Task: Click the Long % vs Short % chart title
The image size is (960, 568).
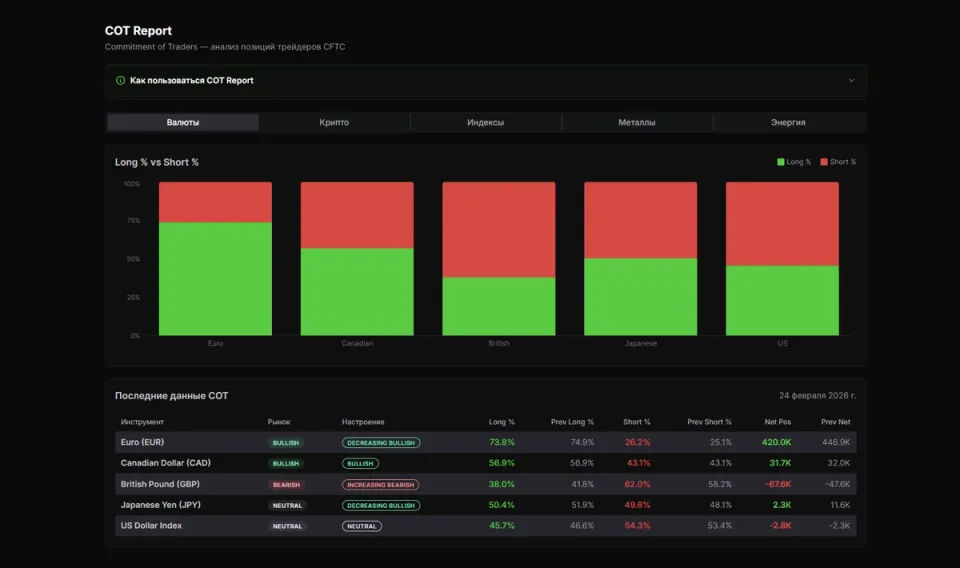Action: click(x=157, y=162)
